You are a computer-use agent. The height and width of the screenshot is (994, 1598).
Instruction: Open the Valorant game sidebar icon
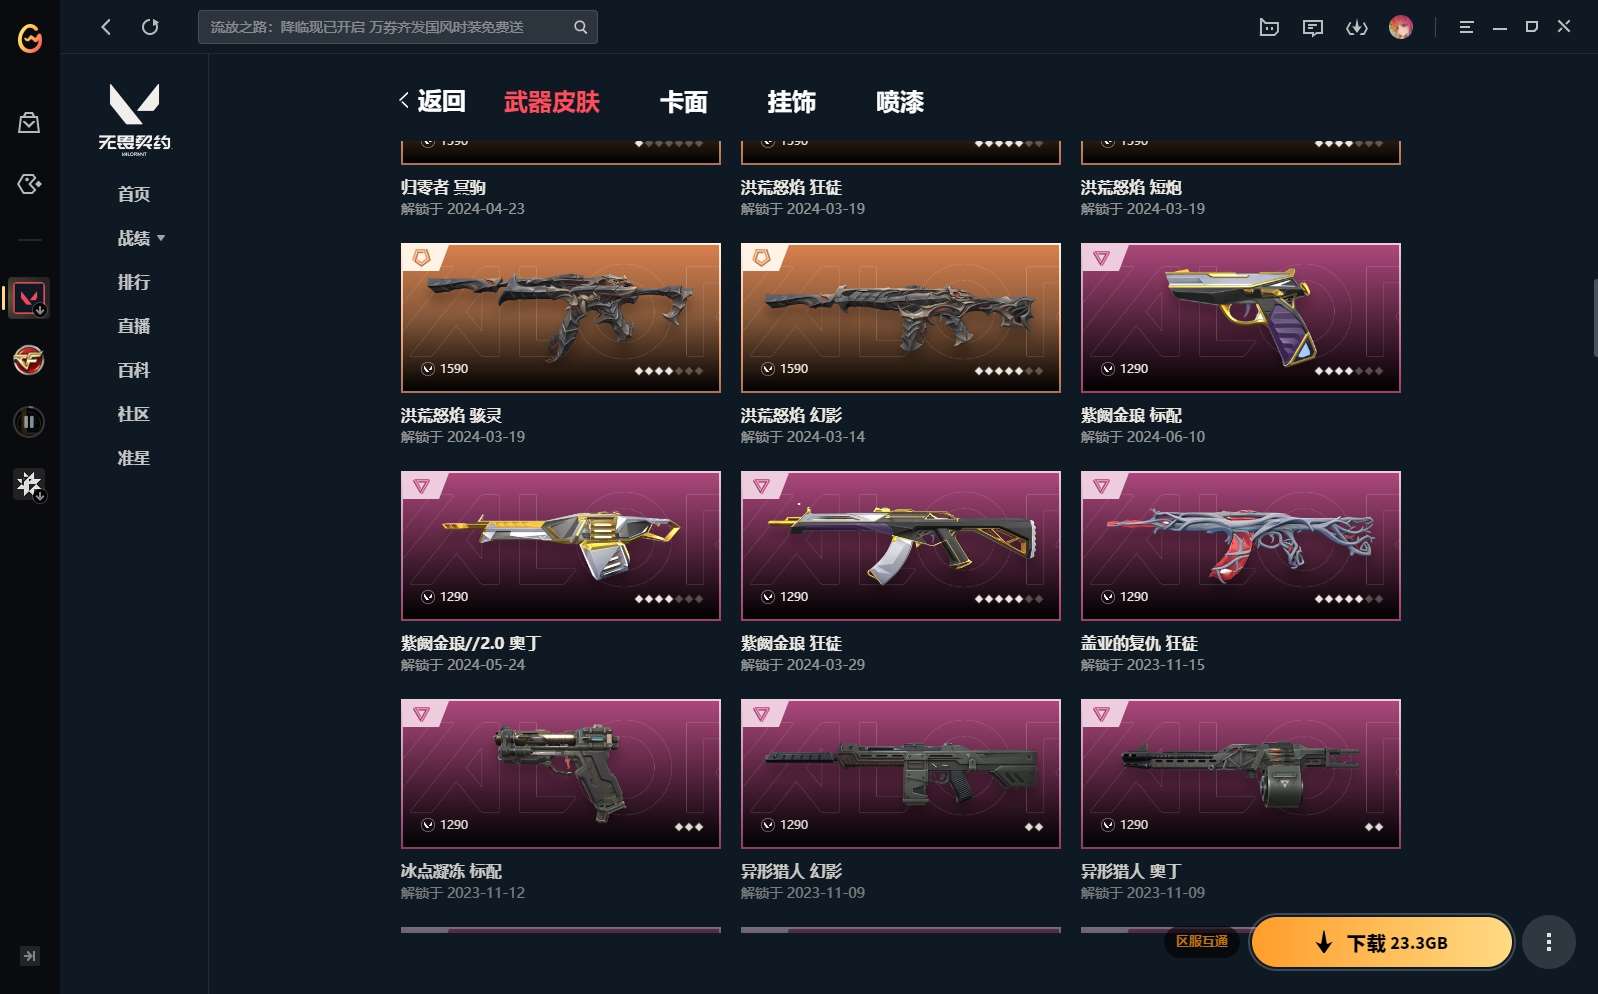point(29,298)
